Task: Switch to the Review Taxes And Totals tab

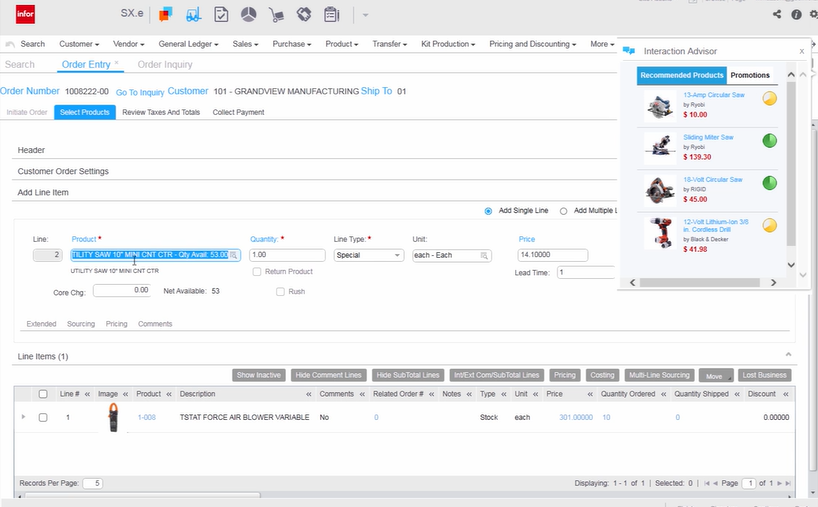Action: click(x=161, y=112)
